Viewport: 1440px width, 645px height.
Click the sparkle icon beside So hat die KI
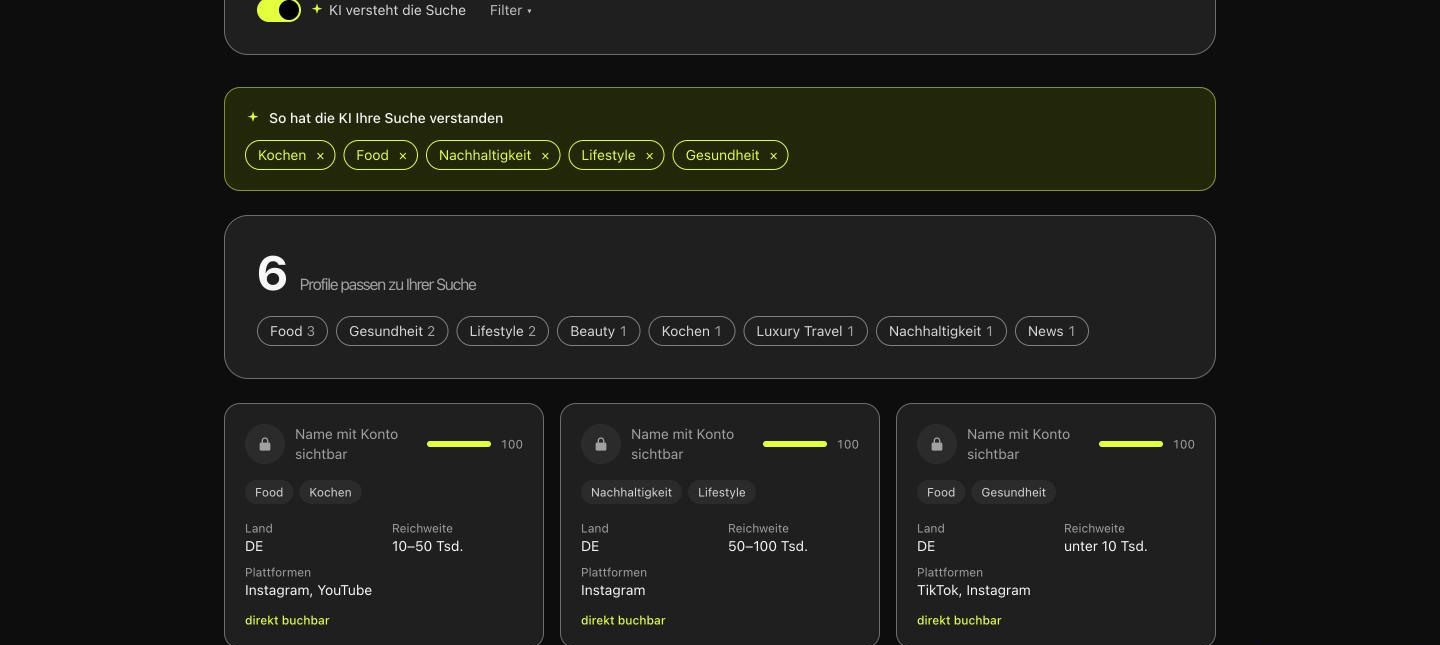[253, 117]
